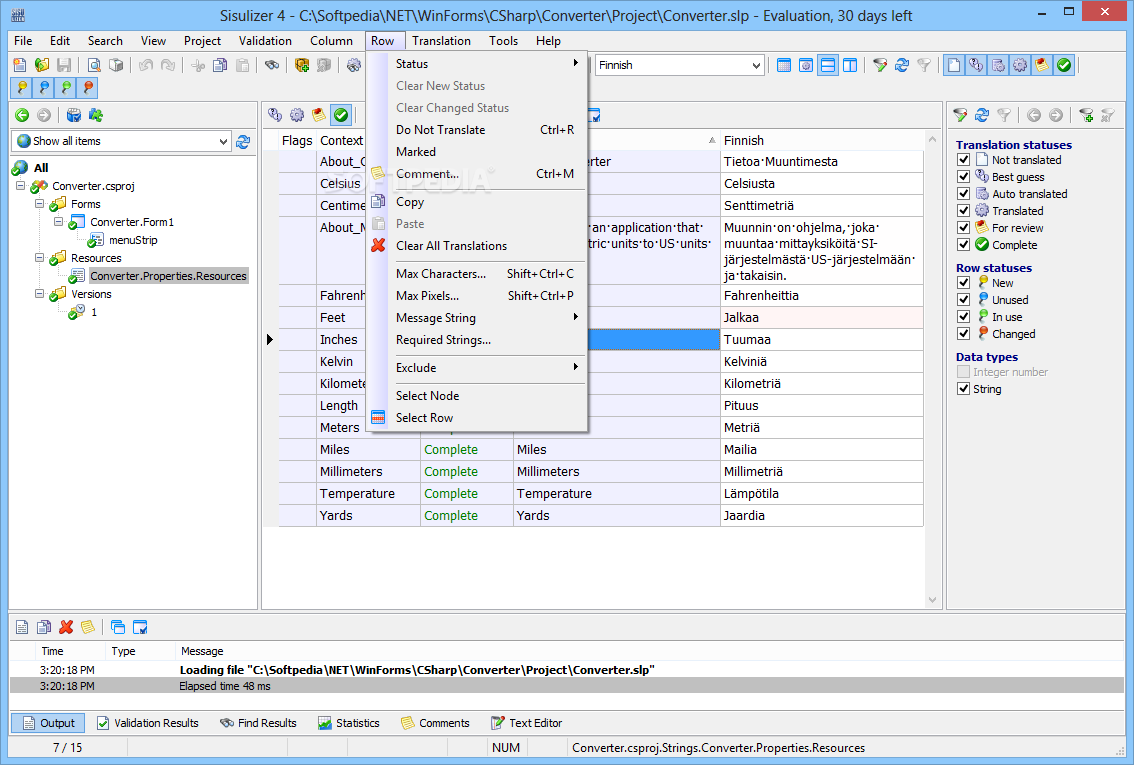Screen dimensions: 1134x765
Task: Toggle the String data type checkbox
Action: pos(963,389)
